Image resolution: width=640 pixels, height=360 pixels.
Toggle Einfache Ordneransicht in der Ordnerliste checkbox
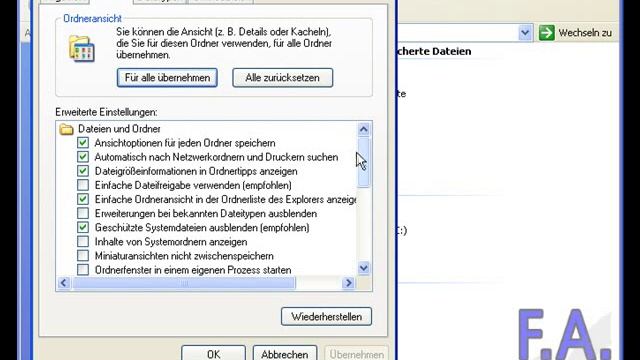click(83, 199)
